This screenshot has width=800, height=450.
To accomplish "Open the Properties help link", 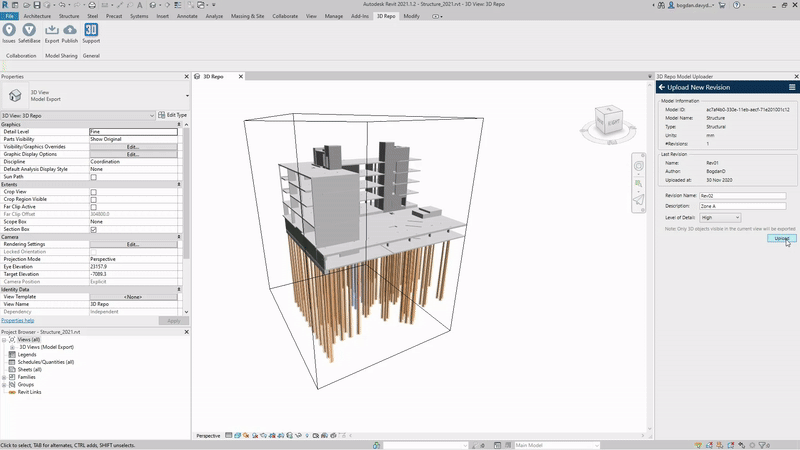I will pos(18,321).
